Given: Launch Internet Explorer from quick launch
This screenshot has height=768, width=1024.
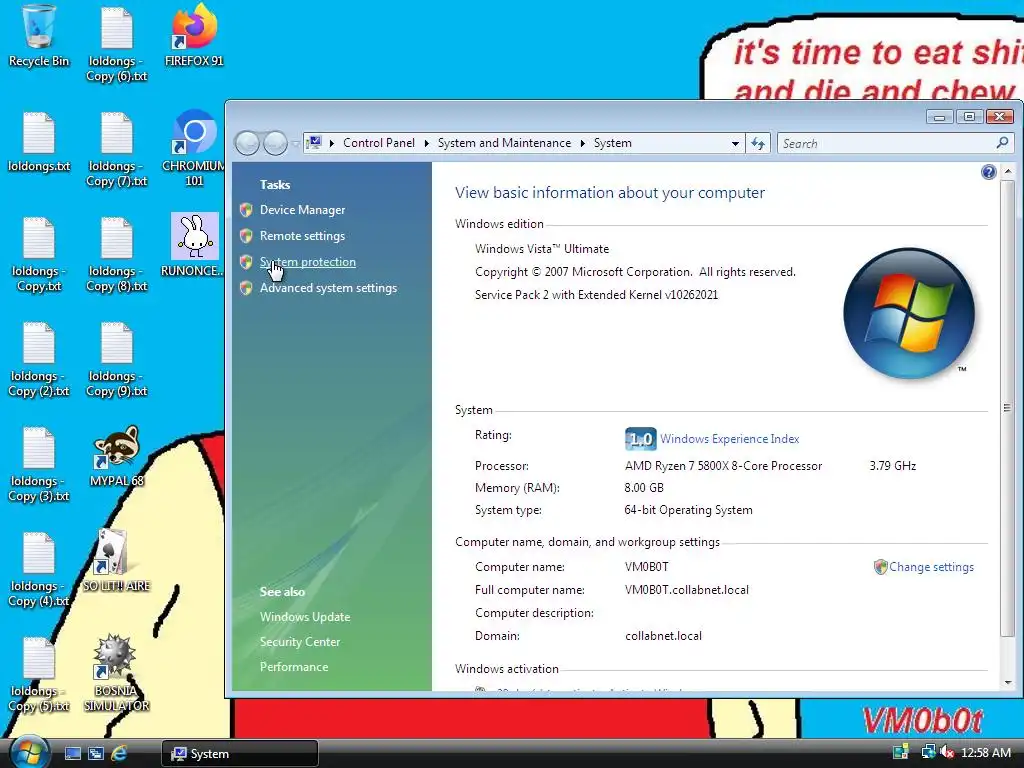Looking at the screenshot, I should 119,753.
